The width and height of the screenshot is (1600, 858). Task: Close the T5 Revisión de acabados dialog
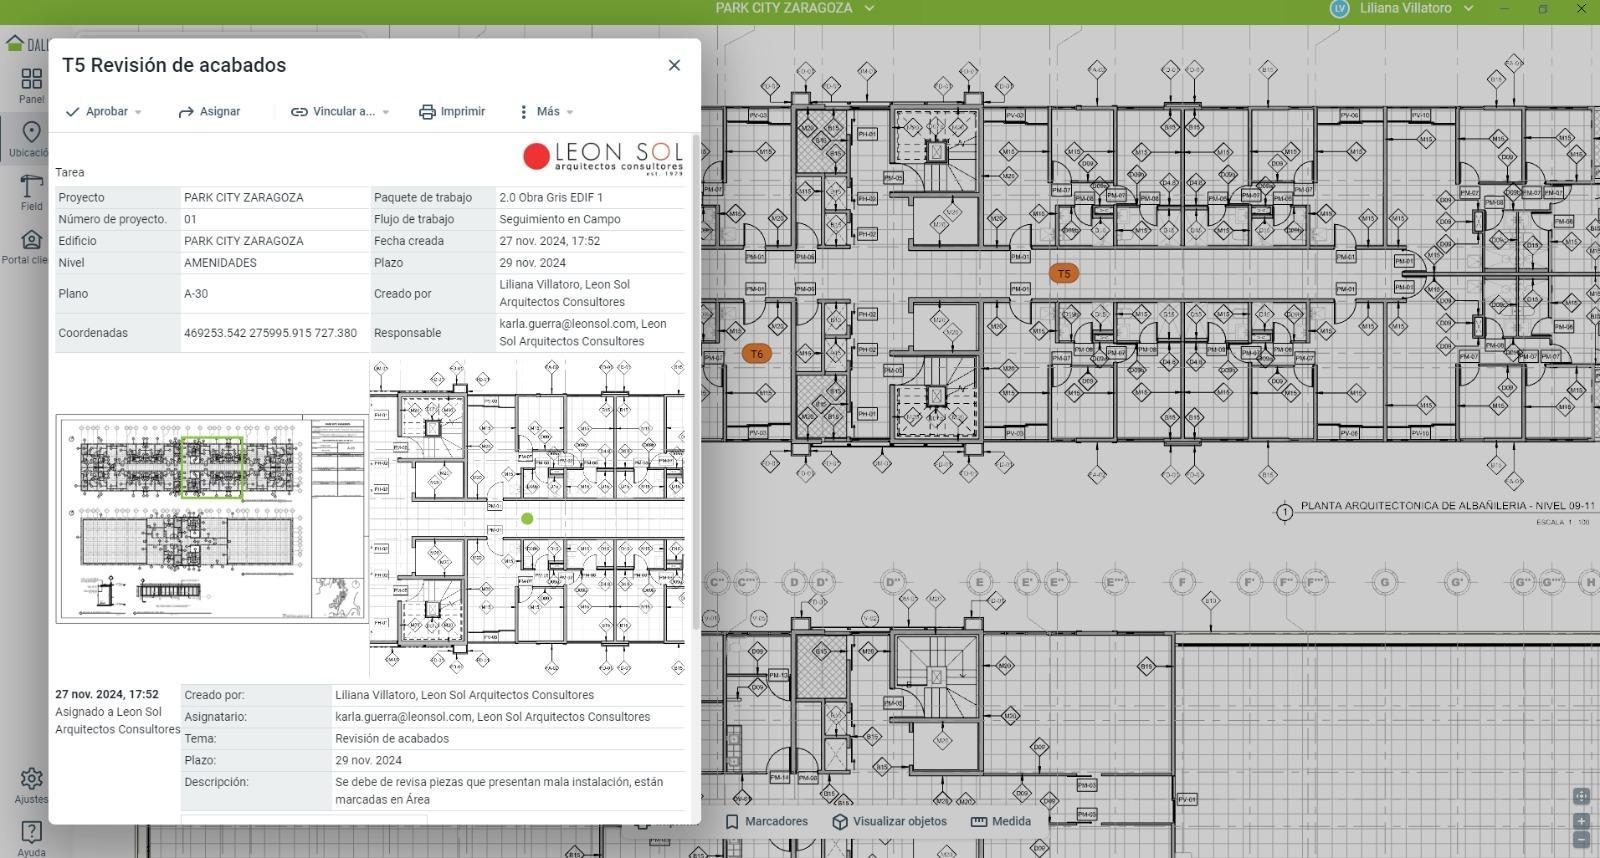click(674, 65)
